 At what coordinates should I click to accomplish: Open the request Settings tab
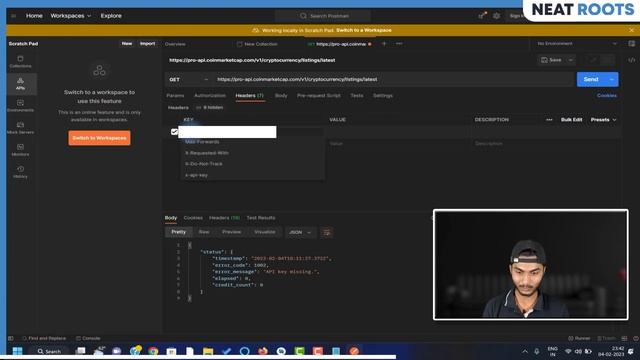point(383,96)
